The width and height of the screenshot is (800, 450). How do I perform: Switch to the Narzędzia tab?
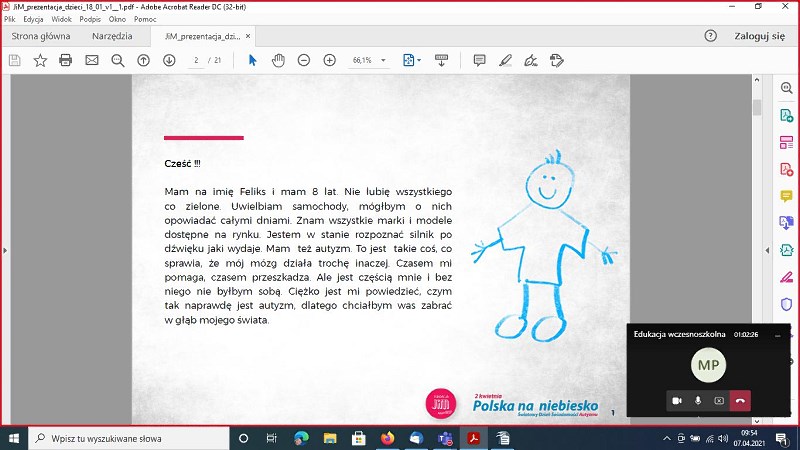click(112, 36)
